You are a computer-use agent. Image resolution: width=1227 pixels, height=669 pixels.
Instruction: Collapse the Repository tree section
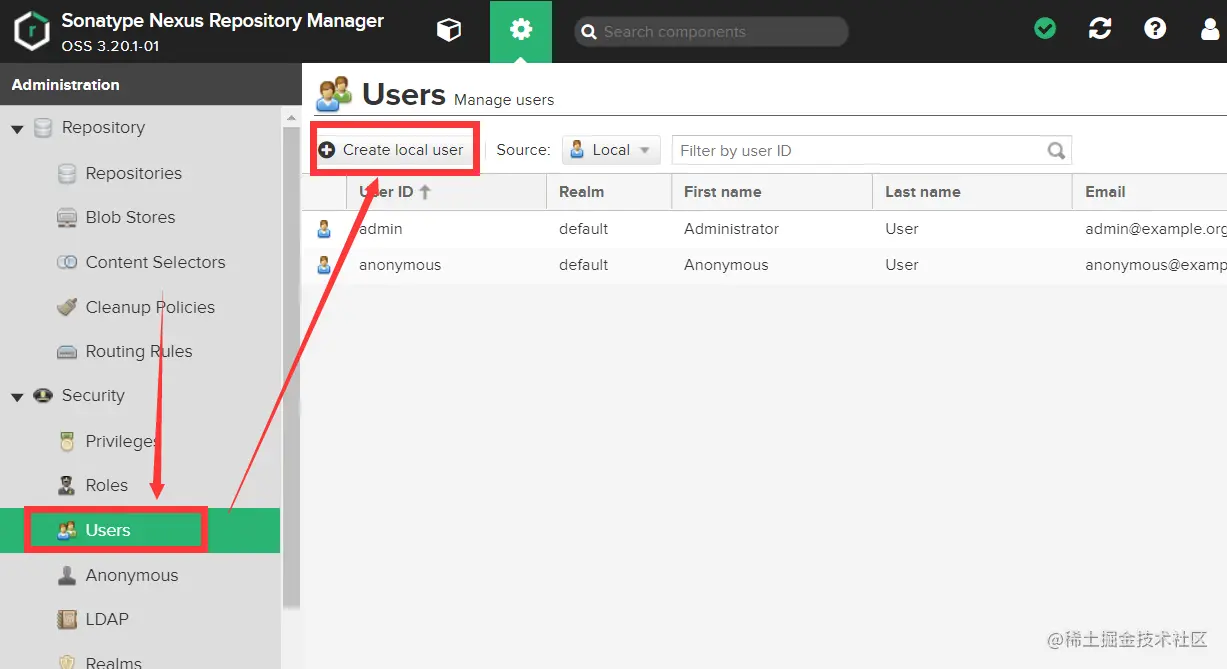coord(17,129)
